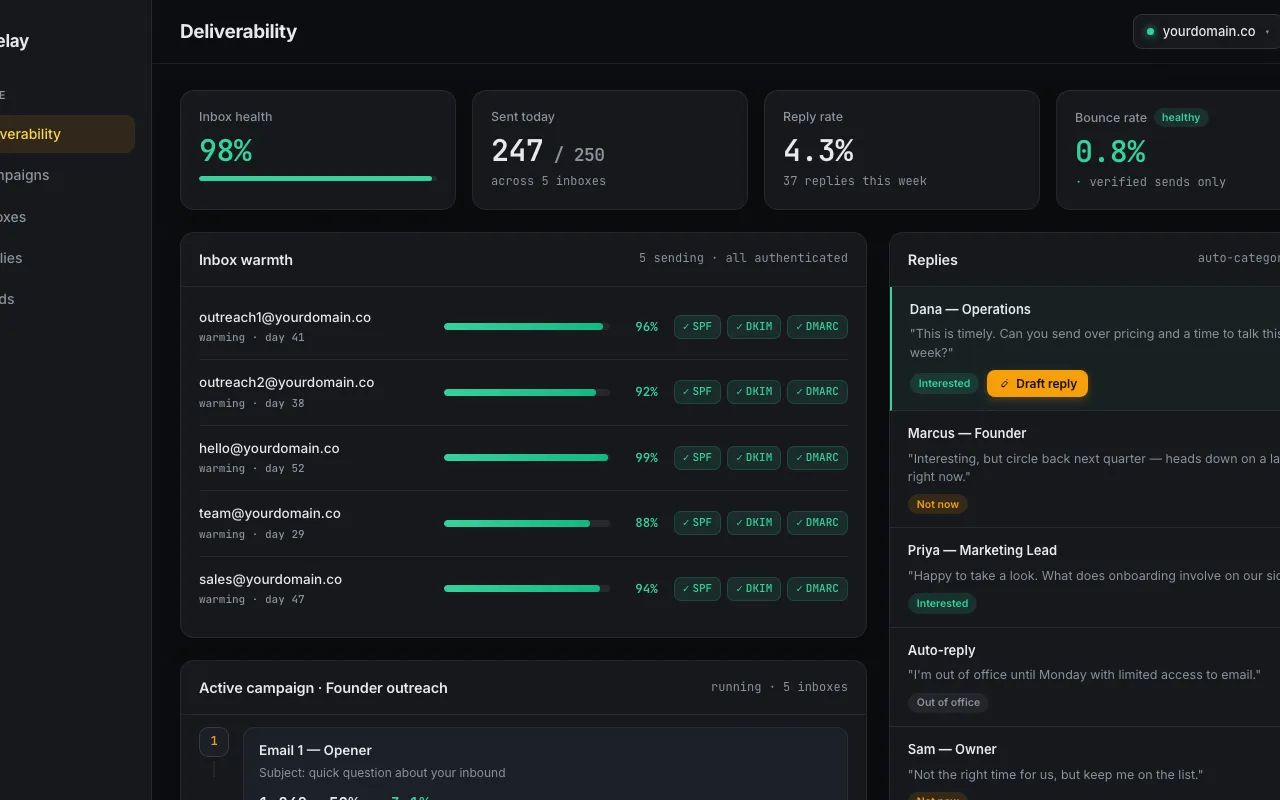
Task: Click the DKIM badge for team@yourdomain.co
Action: [754, 523]
